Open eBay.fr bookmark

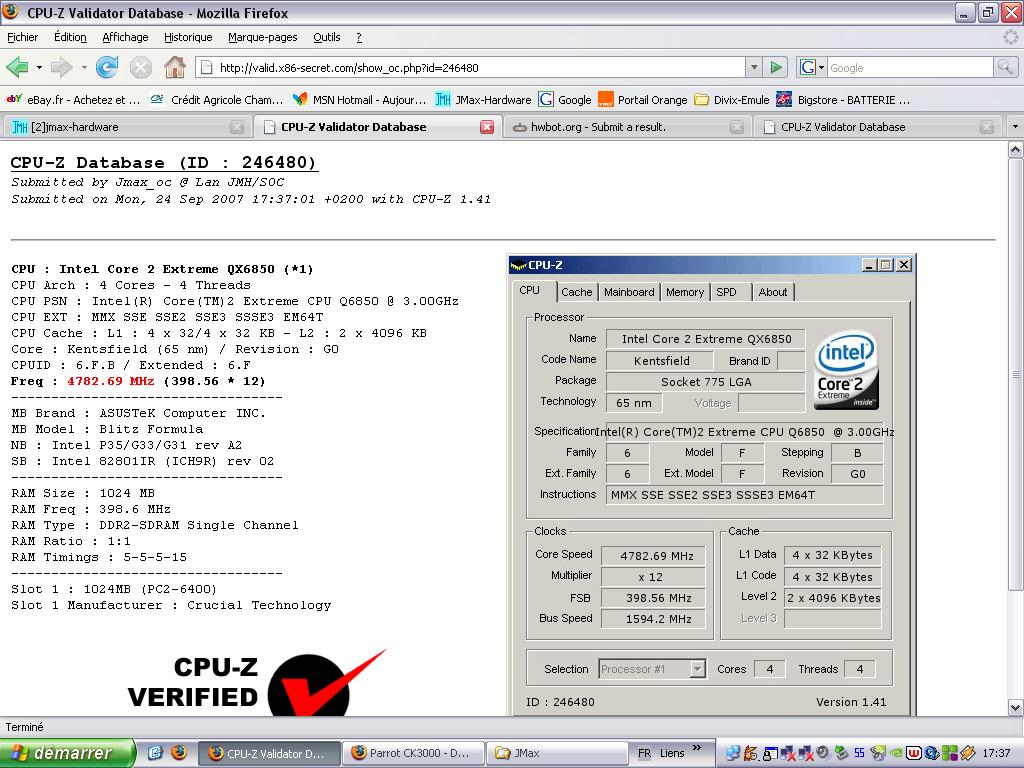coord(73,100)
